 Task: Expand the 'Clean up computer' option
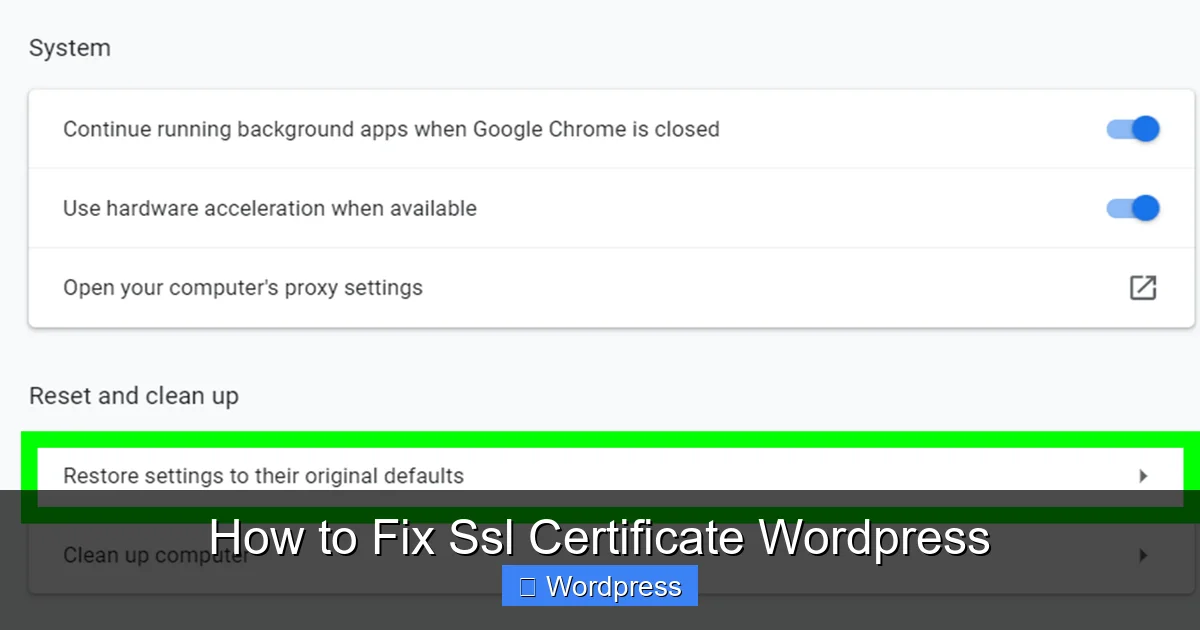tap(600, 554)
